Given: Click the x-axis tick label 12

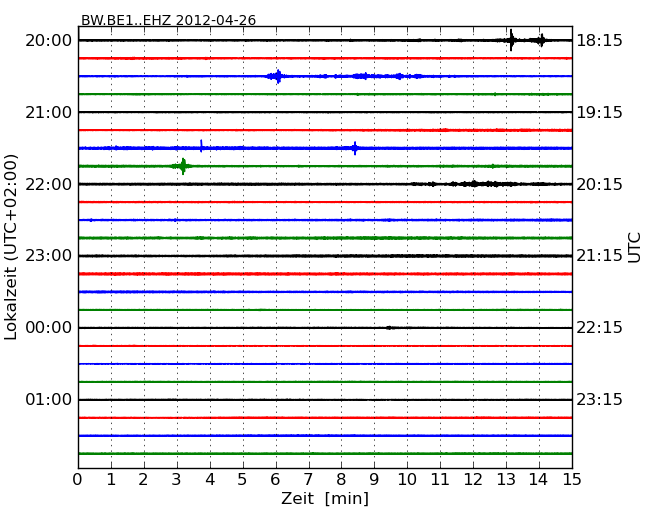Looking at the screenshot, I should [473, 479].
